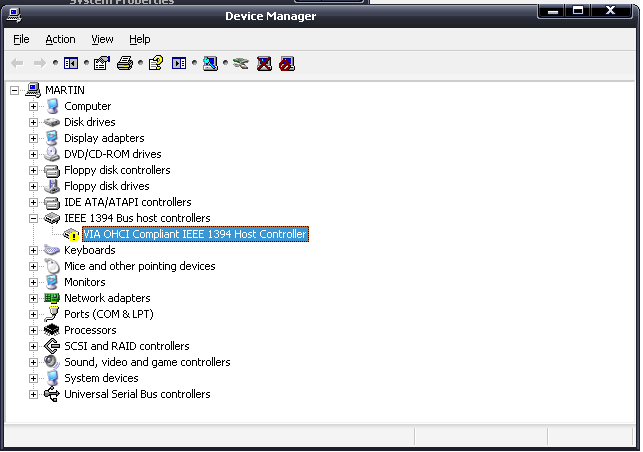Close the Device Manager window

click(611, 10)
